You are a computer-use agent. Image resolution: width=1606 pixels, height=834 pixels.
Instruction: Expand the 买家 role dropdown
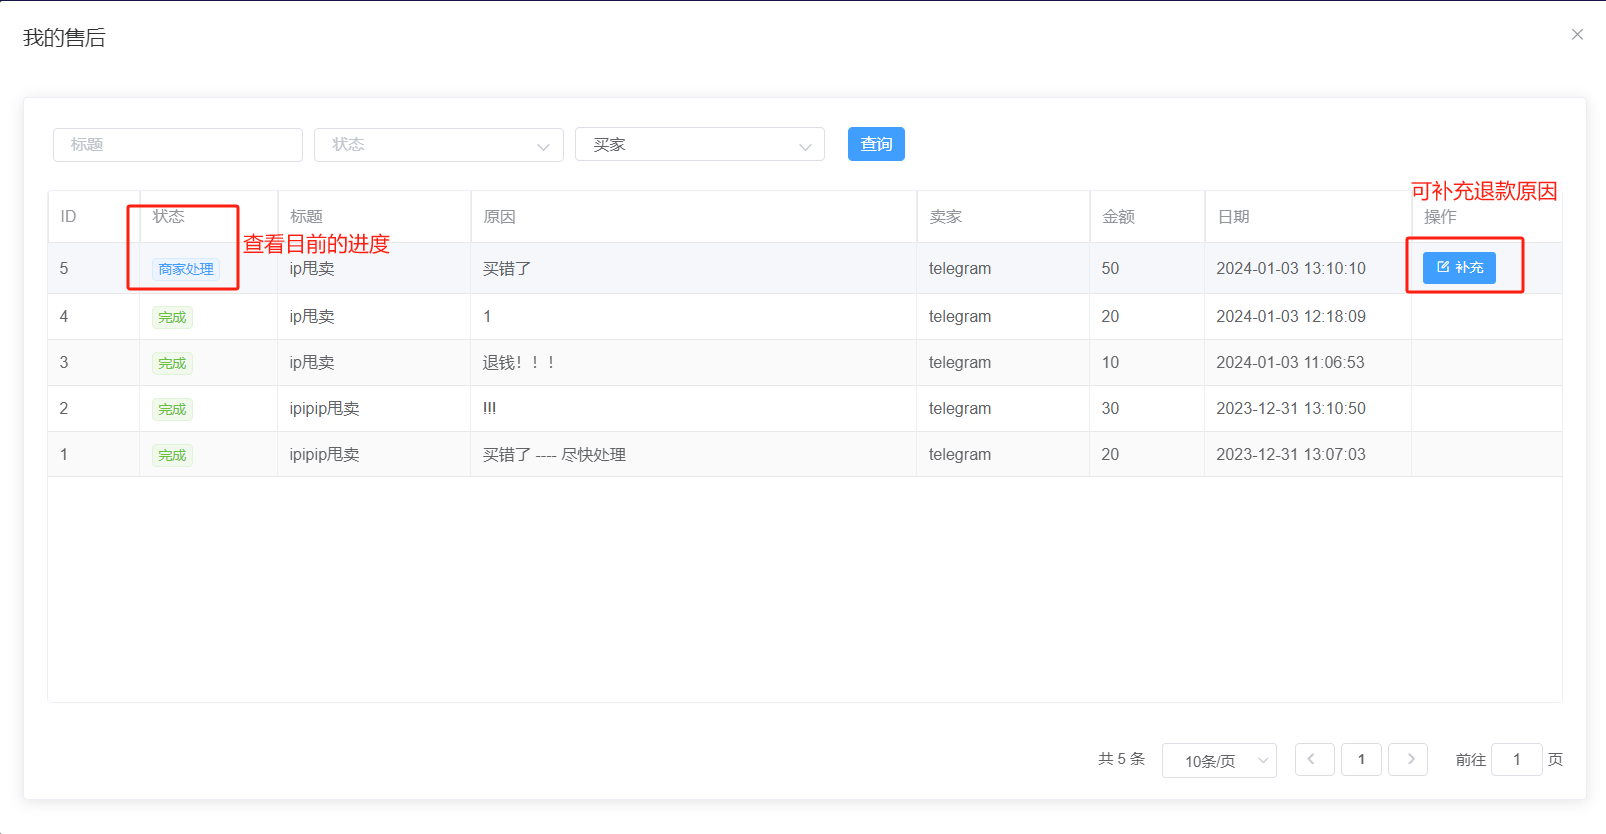tap(699, 145)
